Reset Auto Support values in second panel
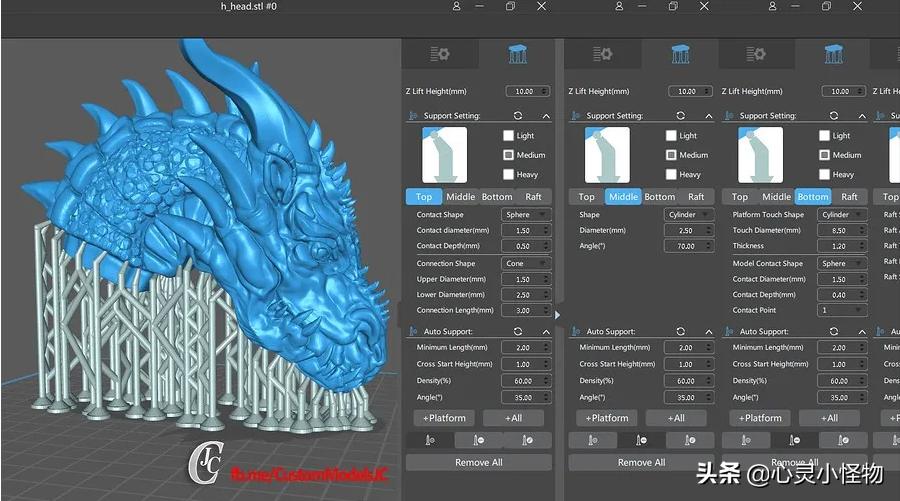The height and width of the screenshot is (501, 900). pyautogui.click(x=681, y=331)
